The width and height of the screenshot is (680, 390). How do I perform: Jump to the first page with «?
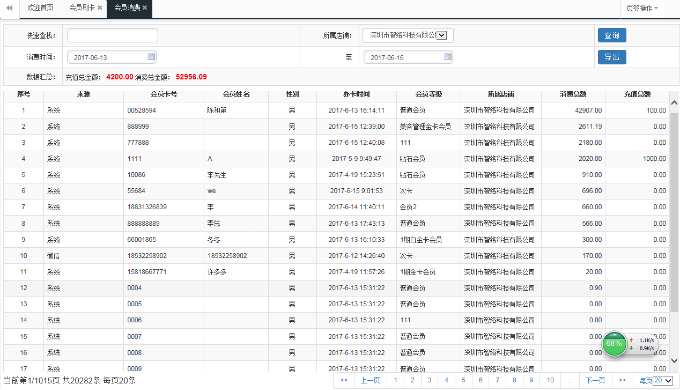(x=344, y=380)
